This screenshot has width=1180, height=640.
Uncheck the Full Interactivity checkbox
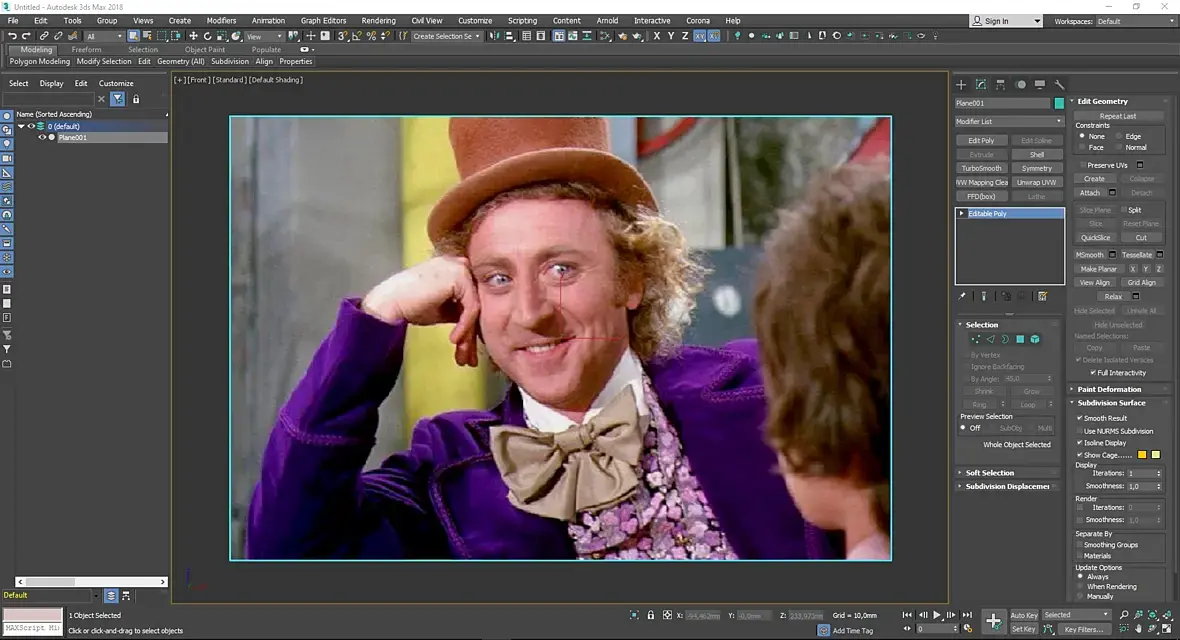click(x=1092, y=373)
